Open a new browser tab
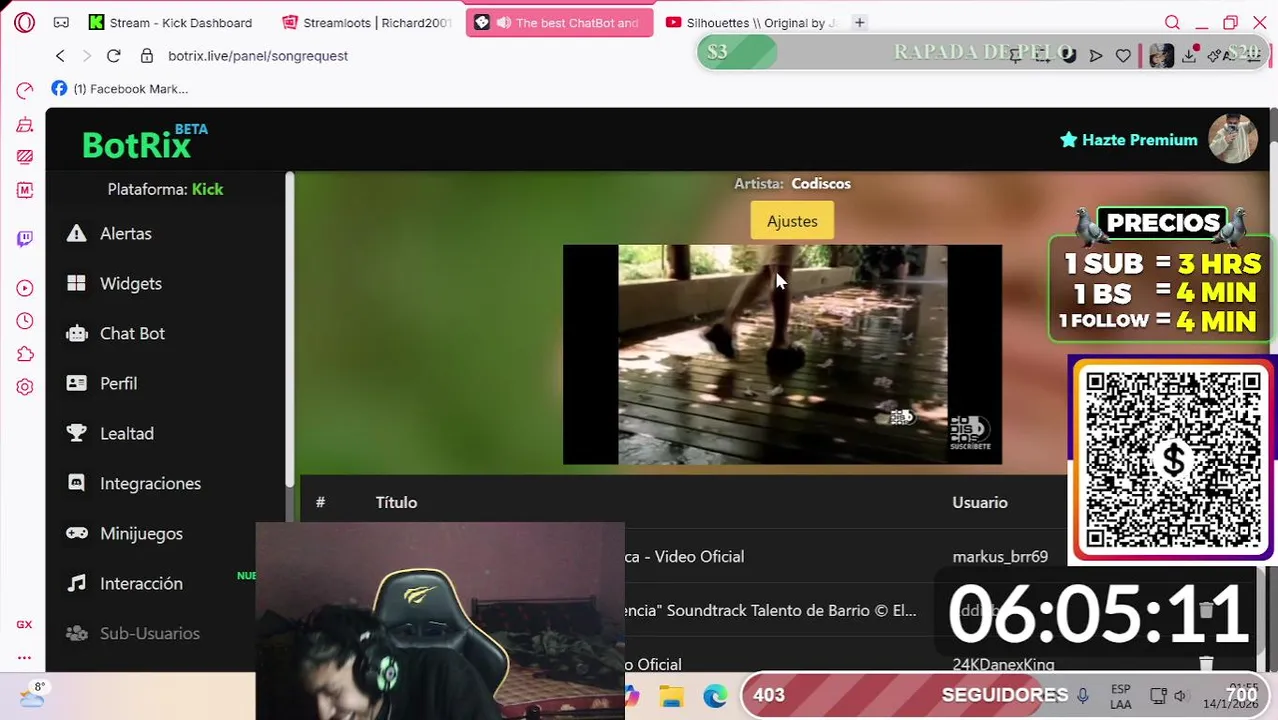 click(859, 22)
